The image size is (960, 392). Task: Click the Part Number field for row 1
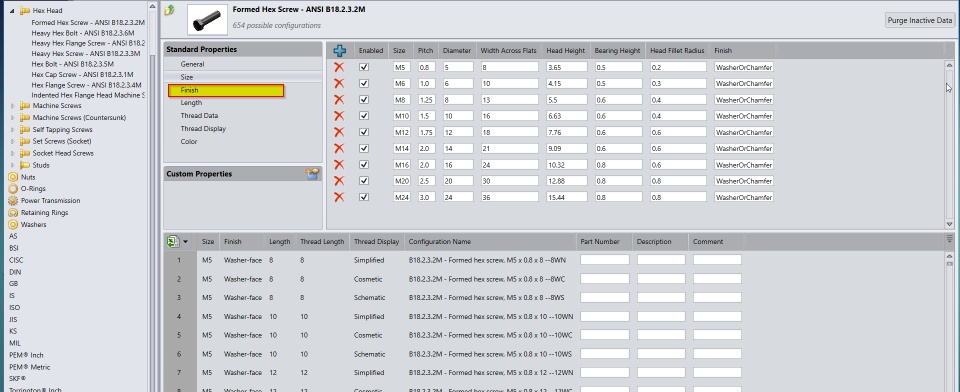(x=605, y=260)
